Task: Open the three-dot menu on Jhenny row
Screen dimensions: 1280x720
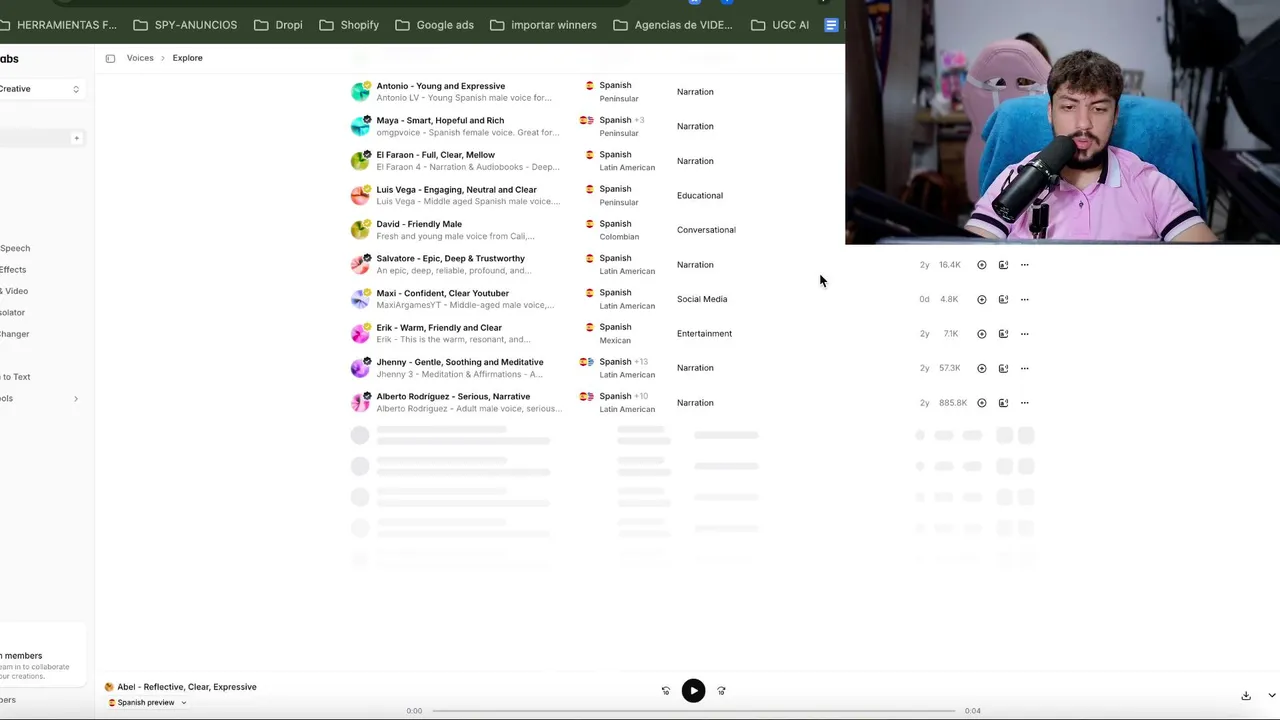Action: 1024,368
